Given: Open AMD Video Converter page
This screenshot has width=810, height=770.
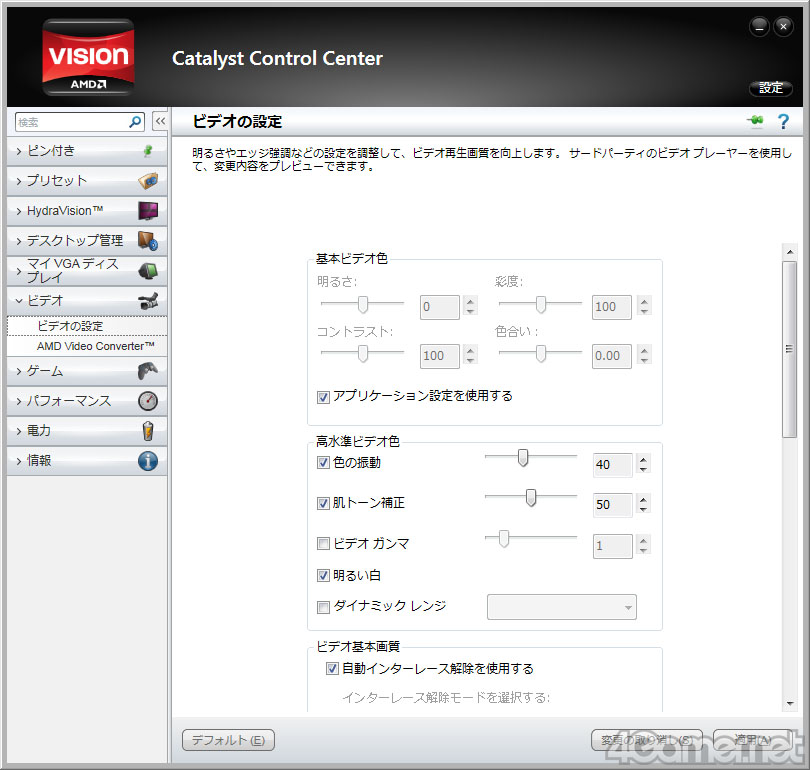Looking at the screenshot, I should [x=87, y=346].
